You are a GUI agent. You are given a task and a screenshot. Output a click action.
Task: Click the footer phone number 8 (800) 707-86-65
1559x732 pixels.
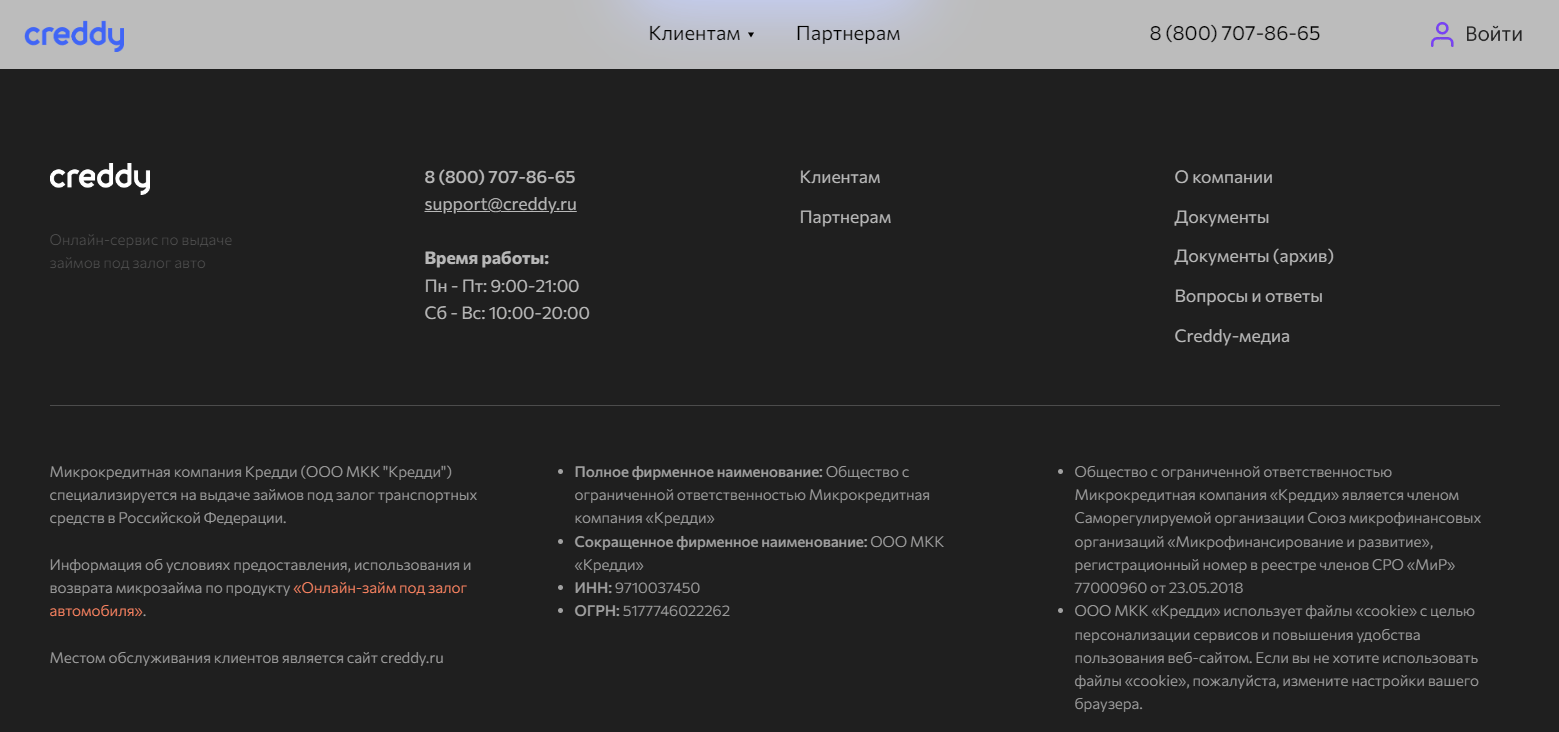(500, 177)
